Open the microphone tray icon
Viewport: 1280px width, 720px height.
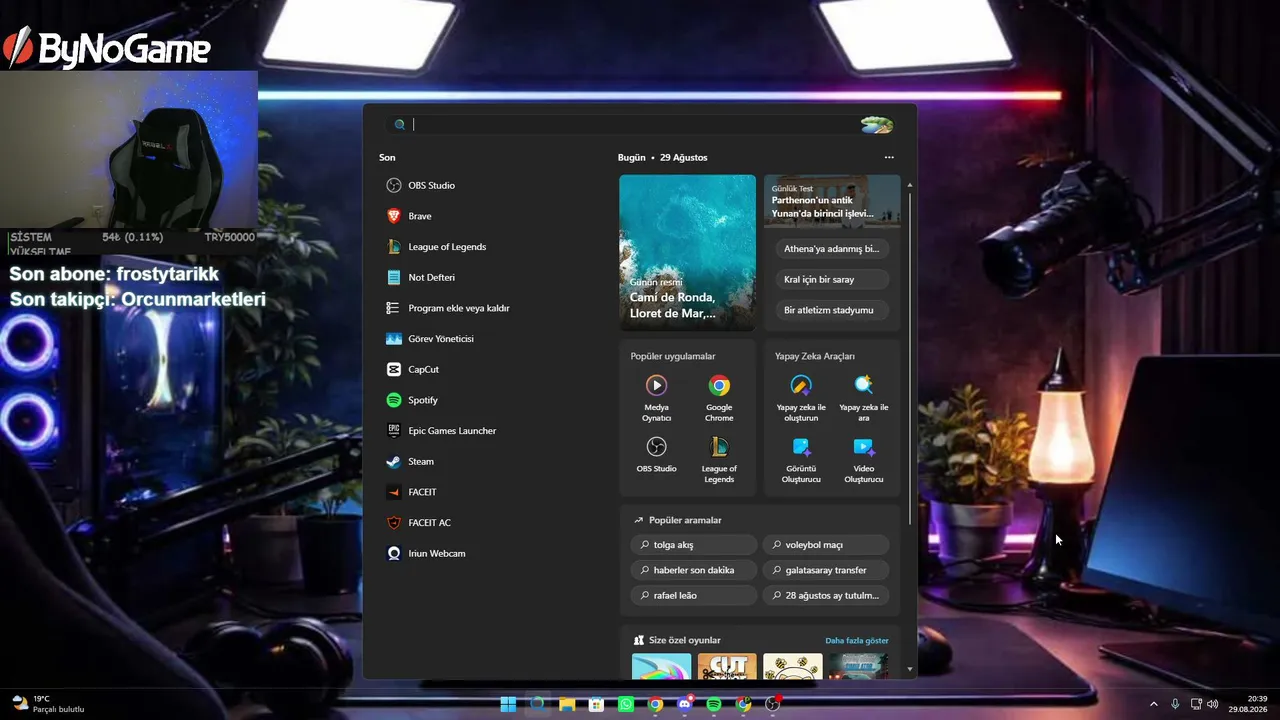1175,704
